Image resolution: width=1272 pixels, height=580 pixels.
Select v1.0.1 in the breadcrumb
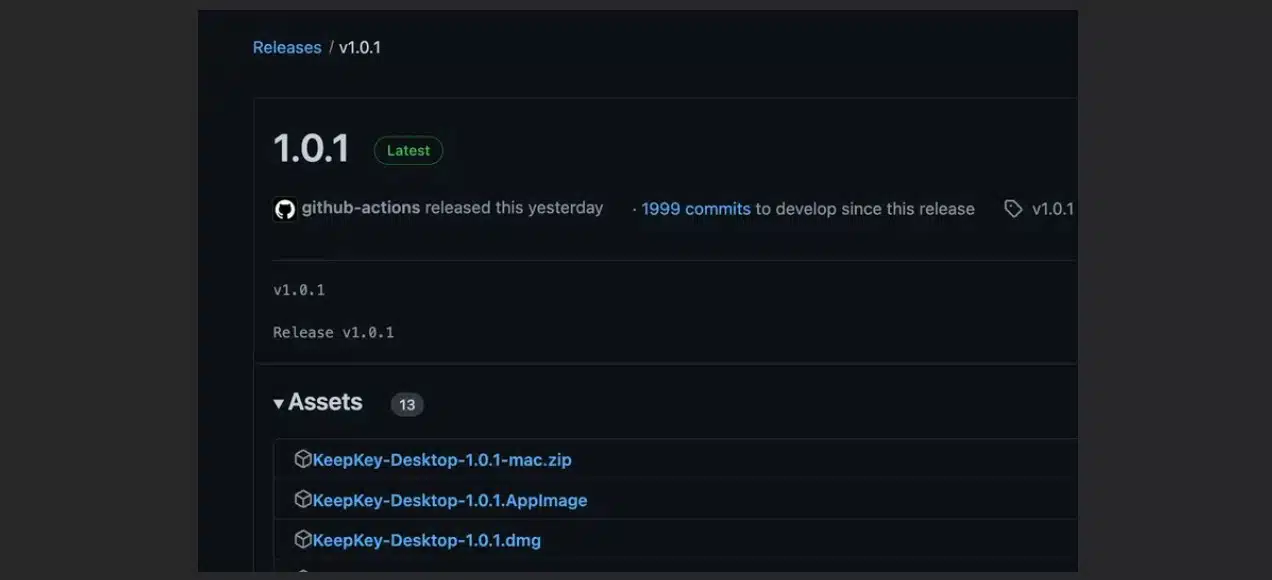360,48
